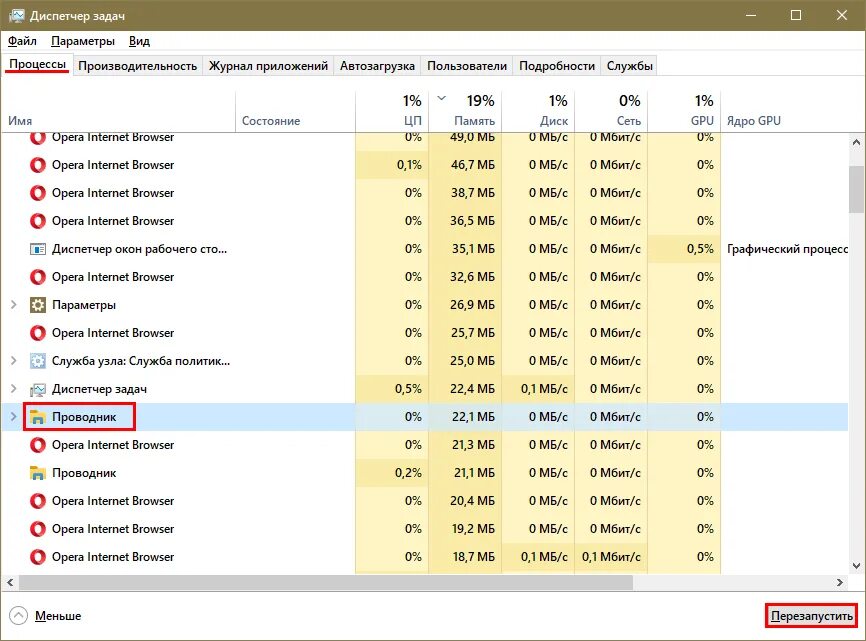Viewport: 866px width, 641px height.
Task: Open the Пользователи tab
Action: coord(467,66)
